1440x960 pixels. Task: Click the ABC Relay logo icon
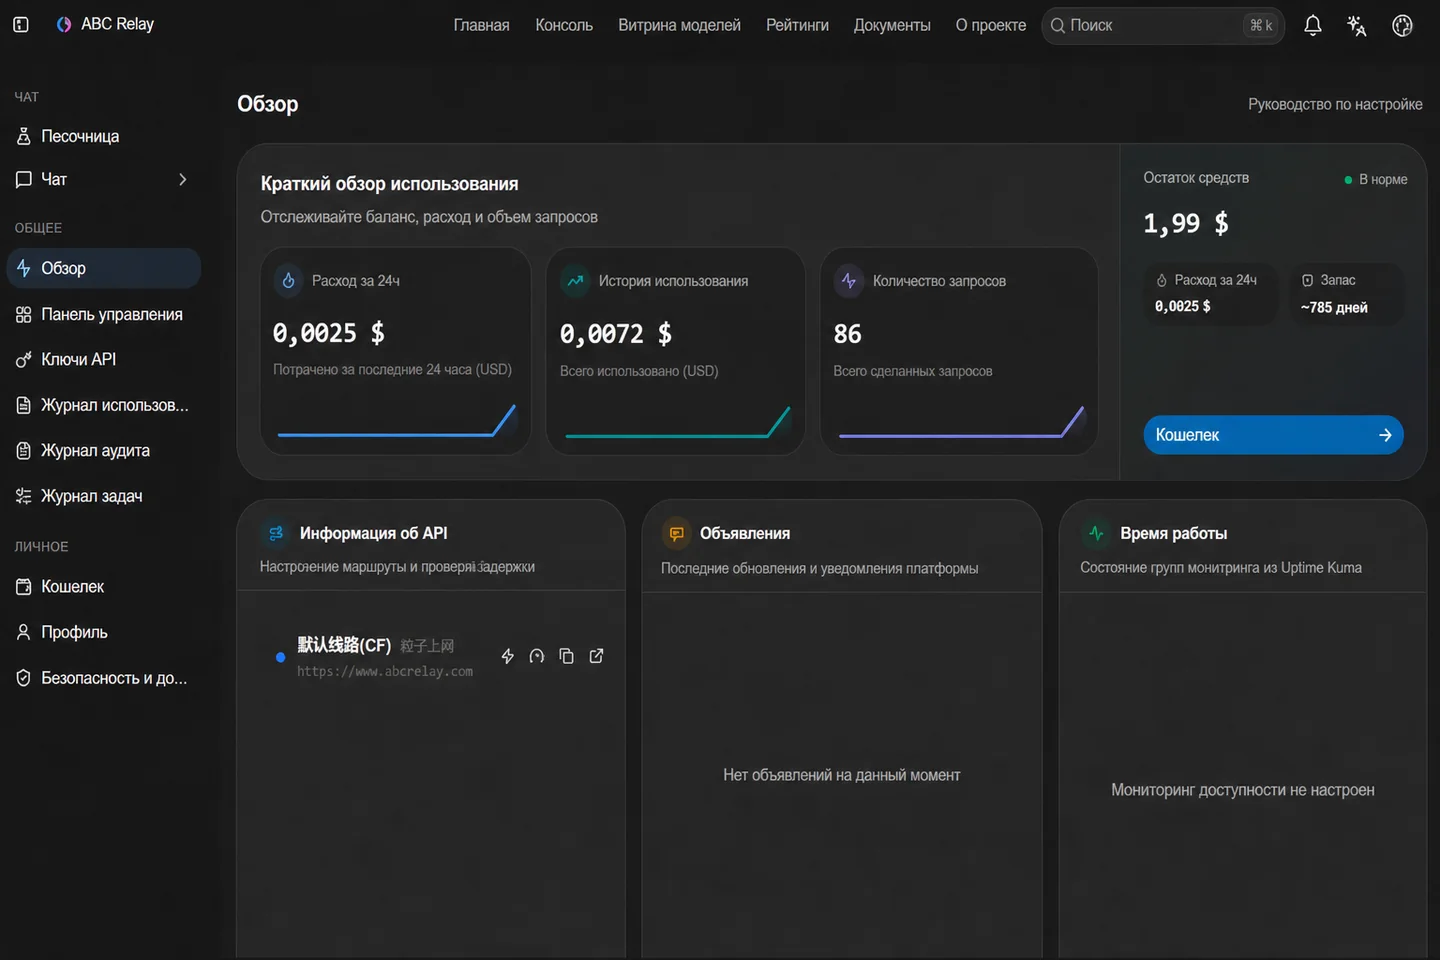click(x=64, y=24)
